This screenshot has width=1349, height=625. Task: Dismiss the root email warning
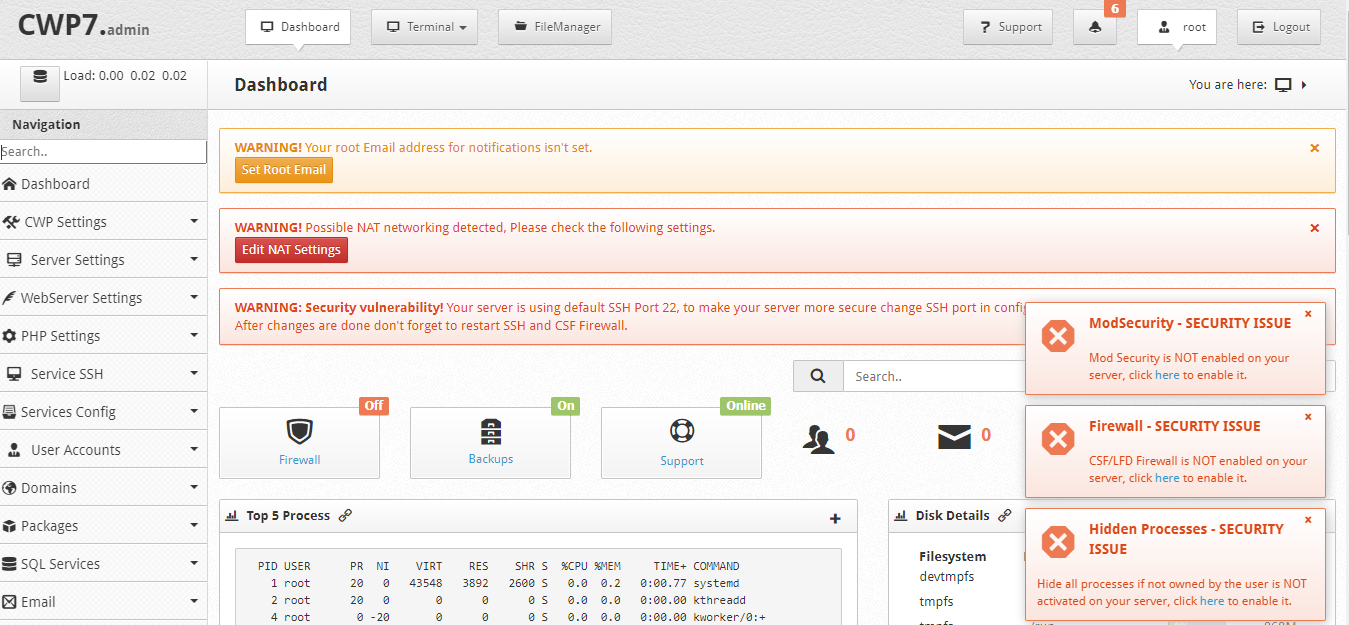tap(1314, 148)
